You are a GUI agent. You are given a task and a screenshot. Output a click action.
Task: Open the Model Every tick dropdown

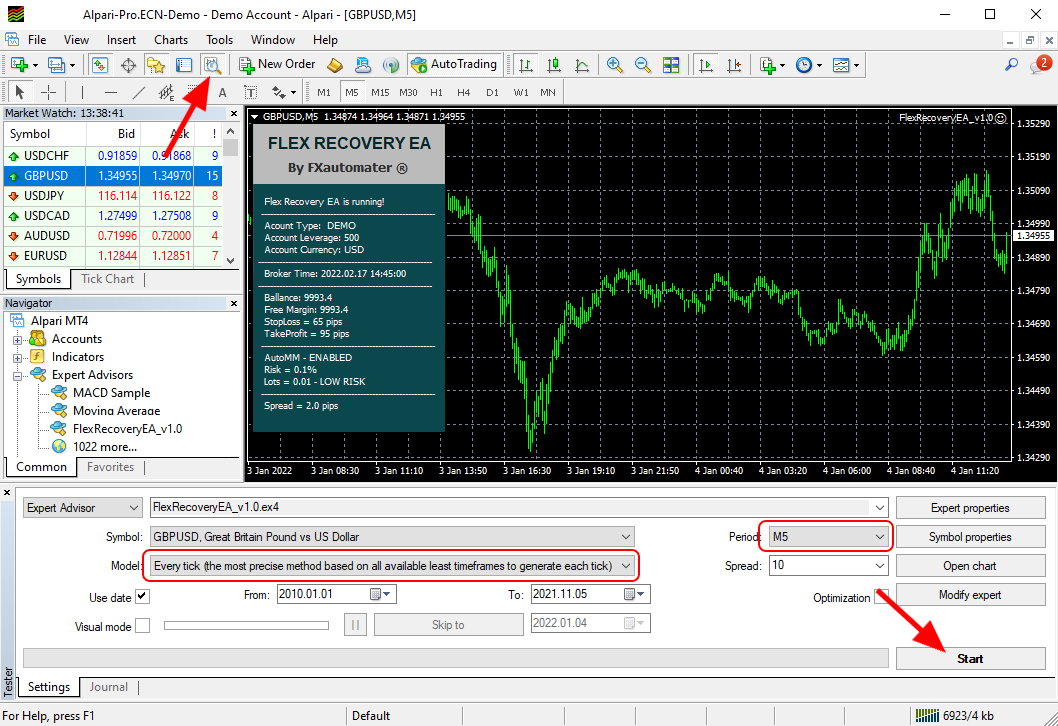pos(392,565)
